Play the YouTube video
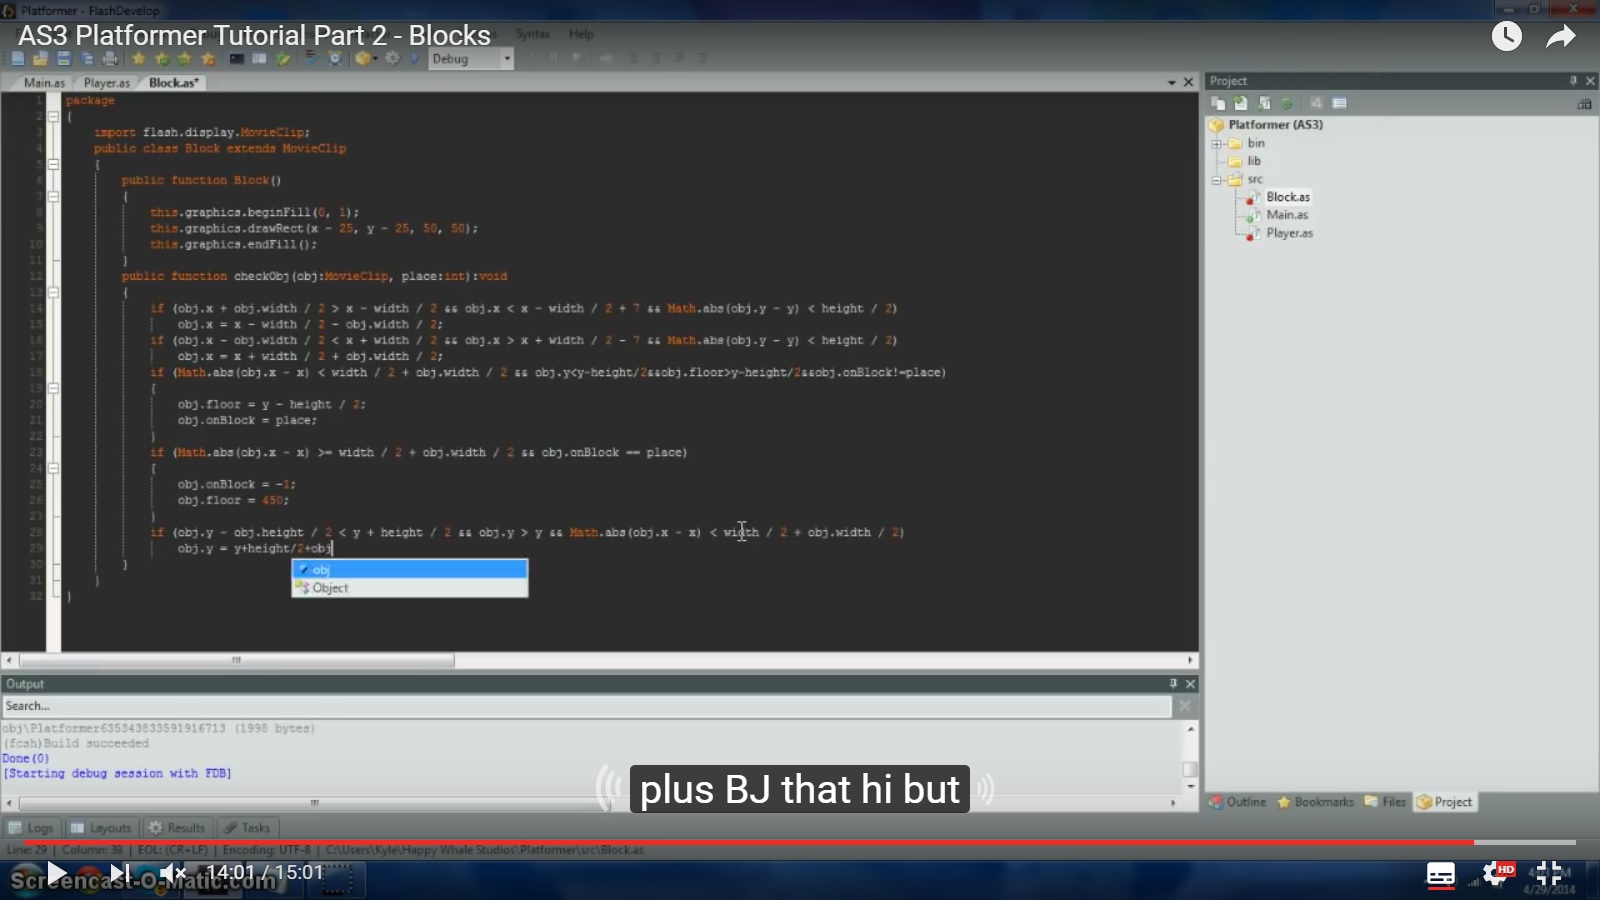The image size is (1600, 900). [x=57, y=874]
